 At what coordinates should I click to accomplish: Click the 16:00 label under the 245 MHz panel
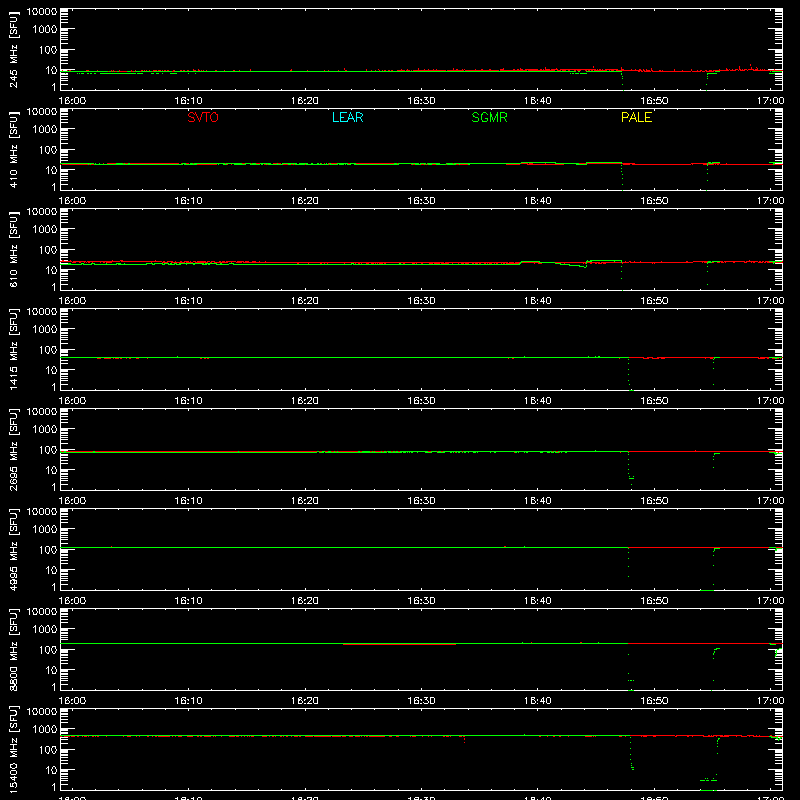coord(72,101)
